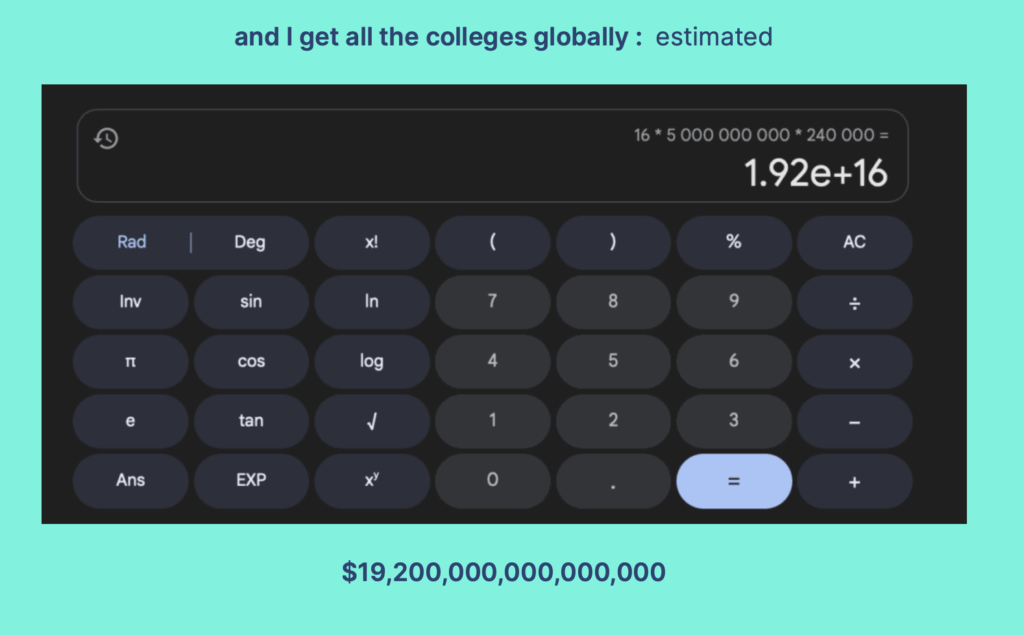Viewport: 1024px width, 635px height.
Task: Click the minus operator key
Action: (x=854, y=421)
